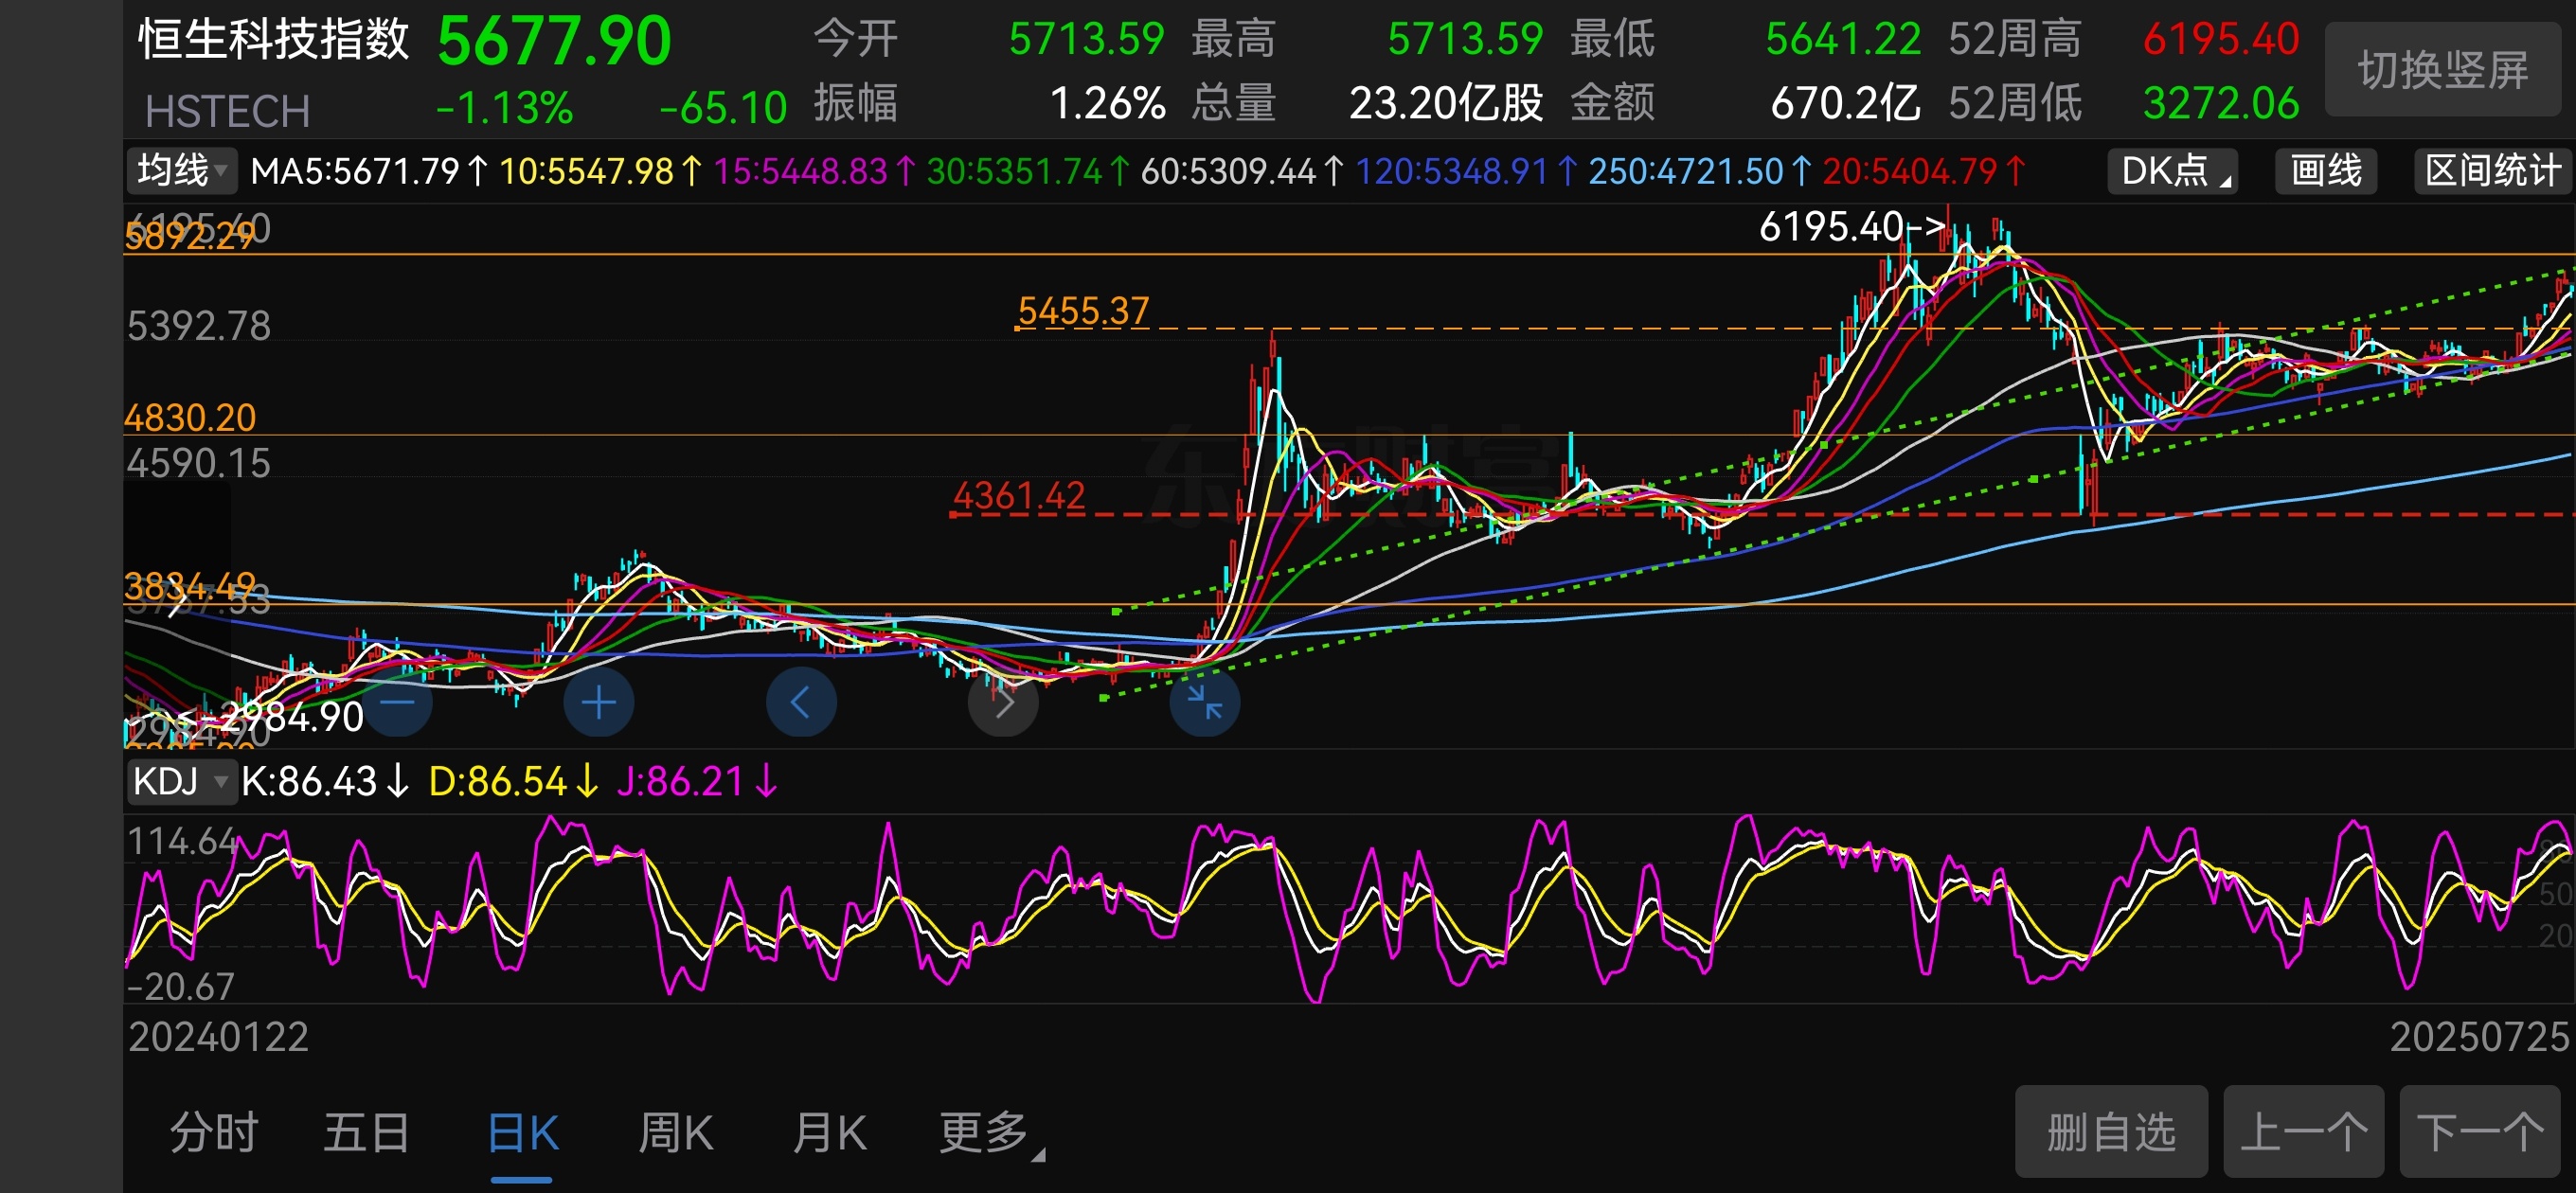Tap the scroll left arrow chart icon
2576x1193 pixels.
point(801,702)
